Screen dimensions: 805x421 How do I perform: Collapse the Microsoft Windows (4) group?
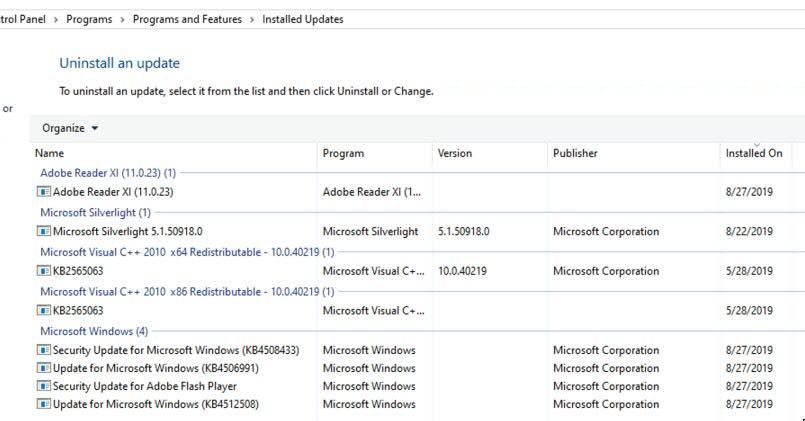[x=94, y=331]
